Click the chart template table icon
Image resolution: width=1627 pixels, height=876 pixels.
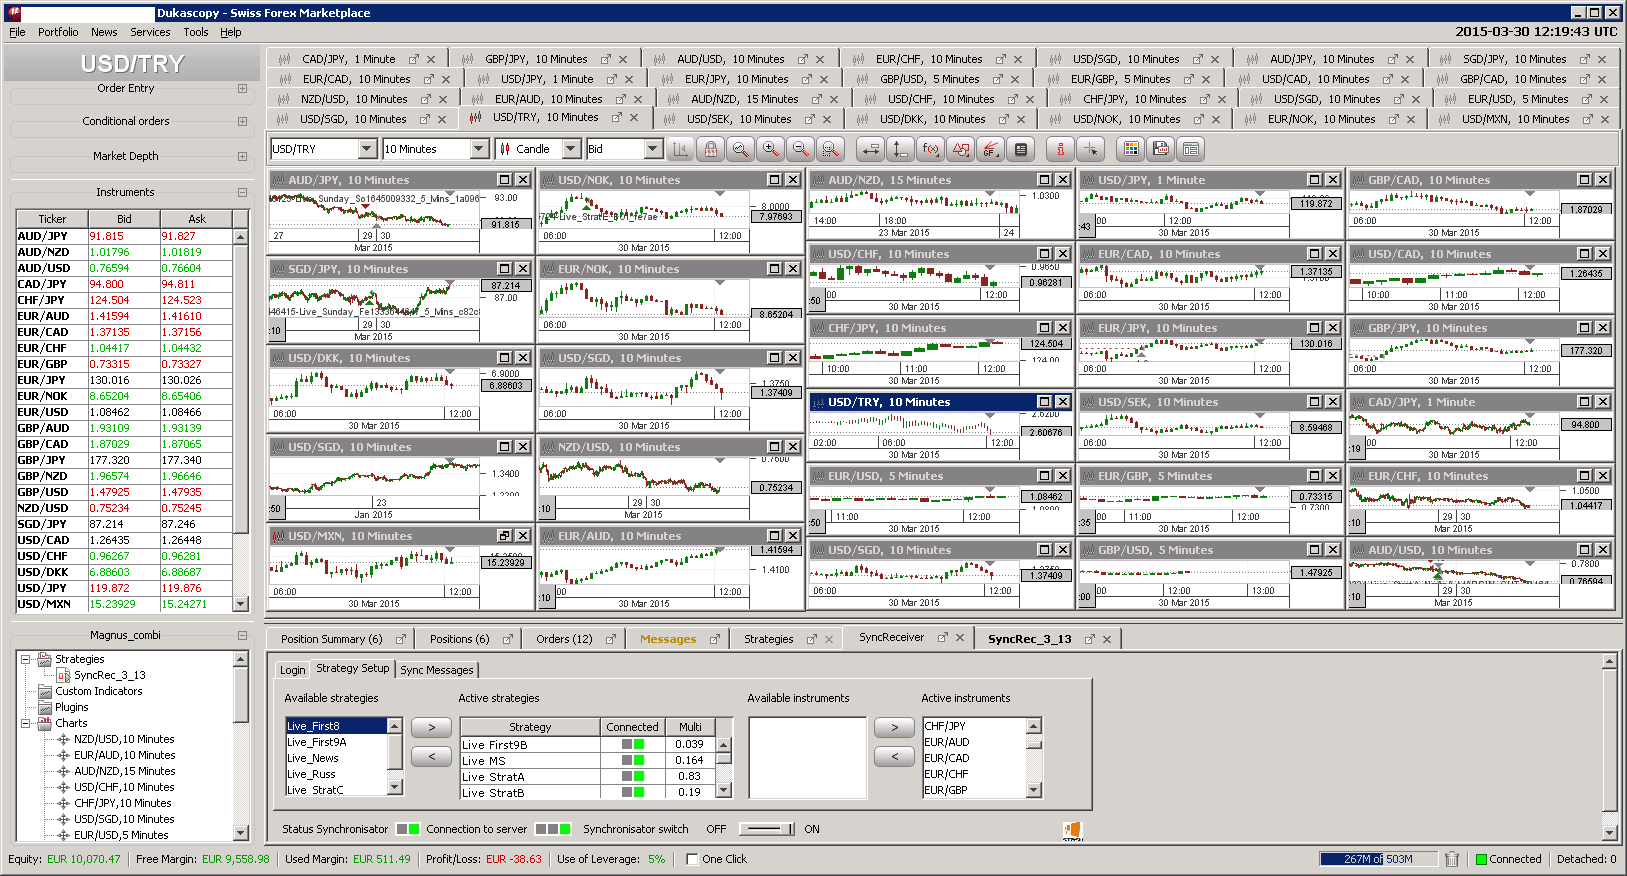[1191, 149]
